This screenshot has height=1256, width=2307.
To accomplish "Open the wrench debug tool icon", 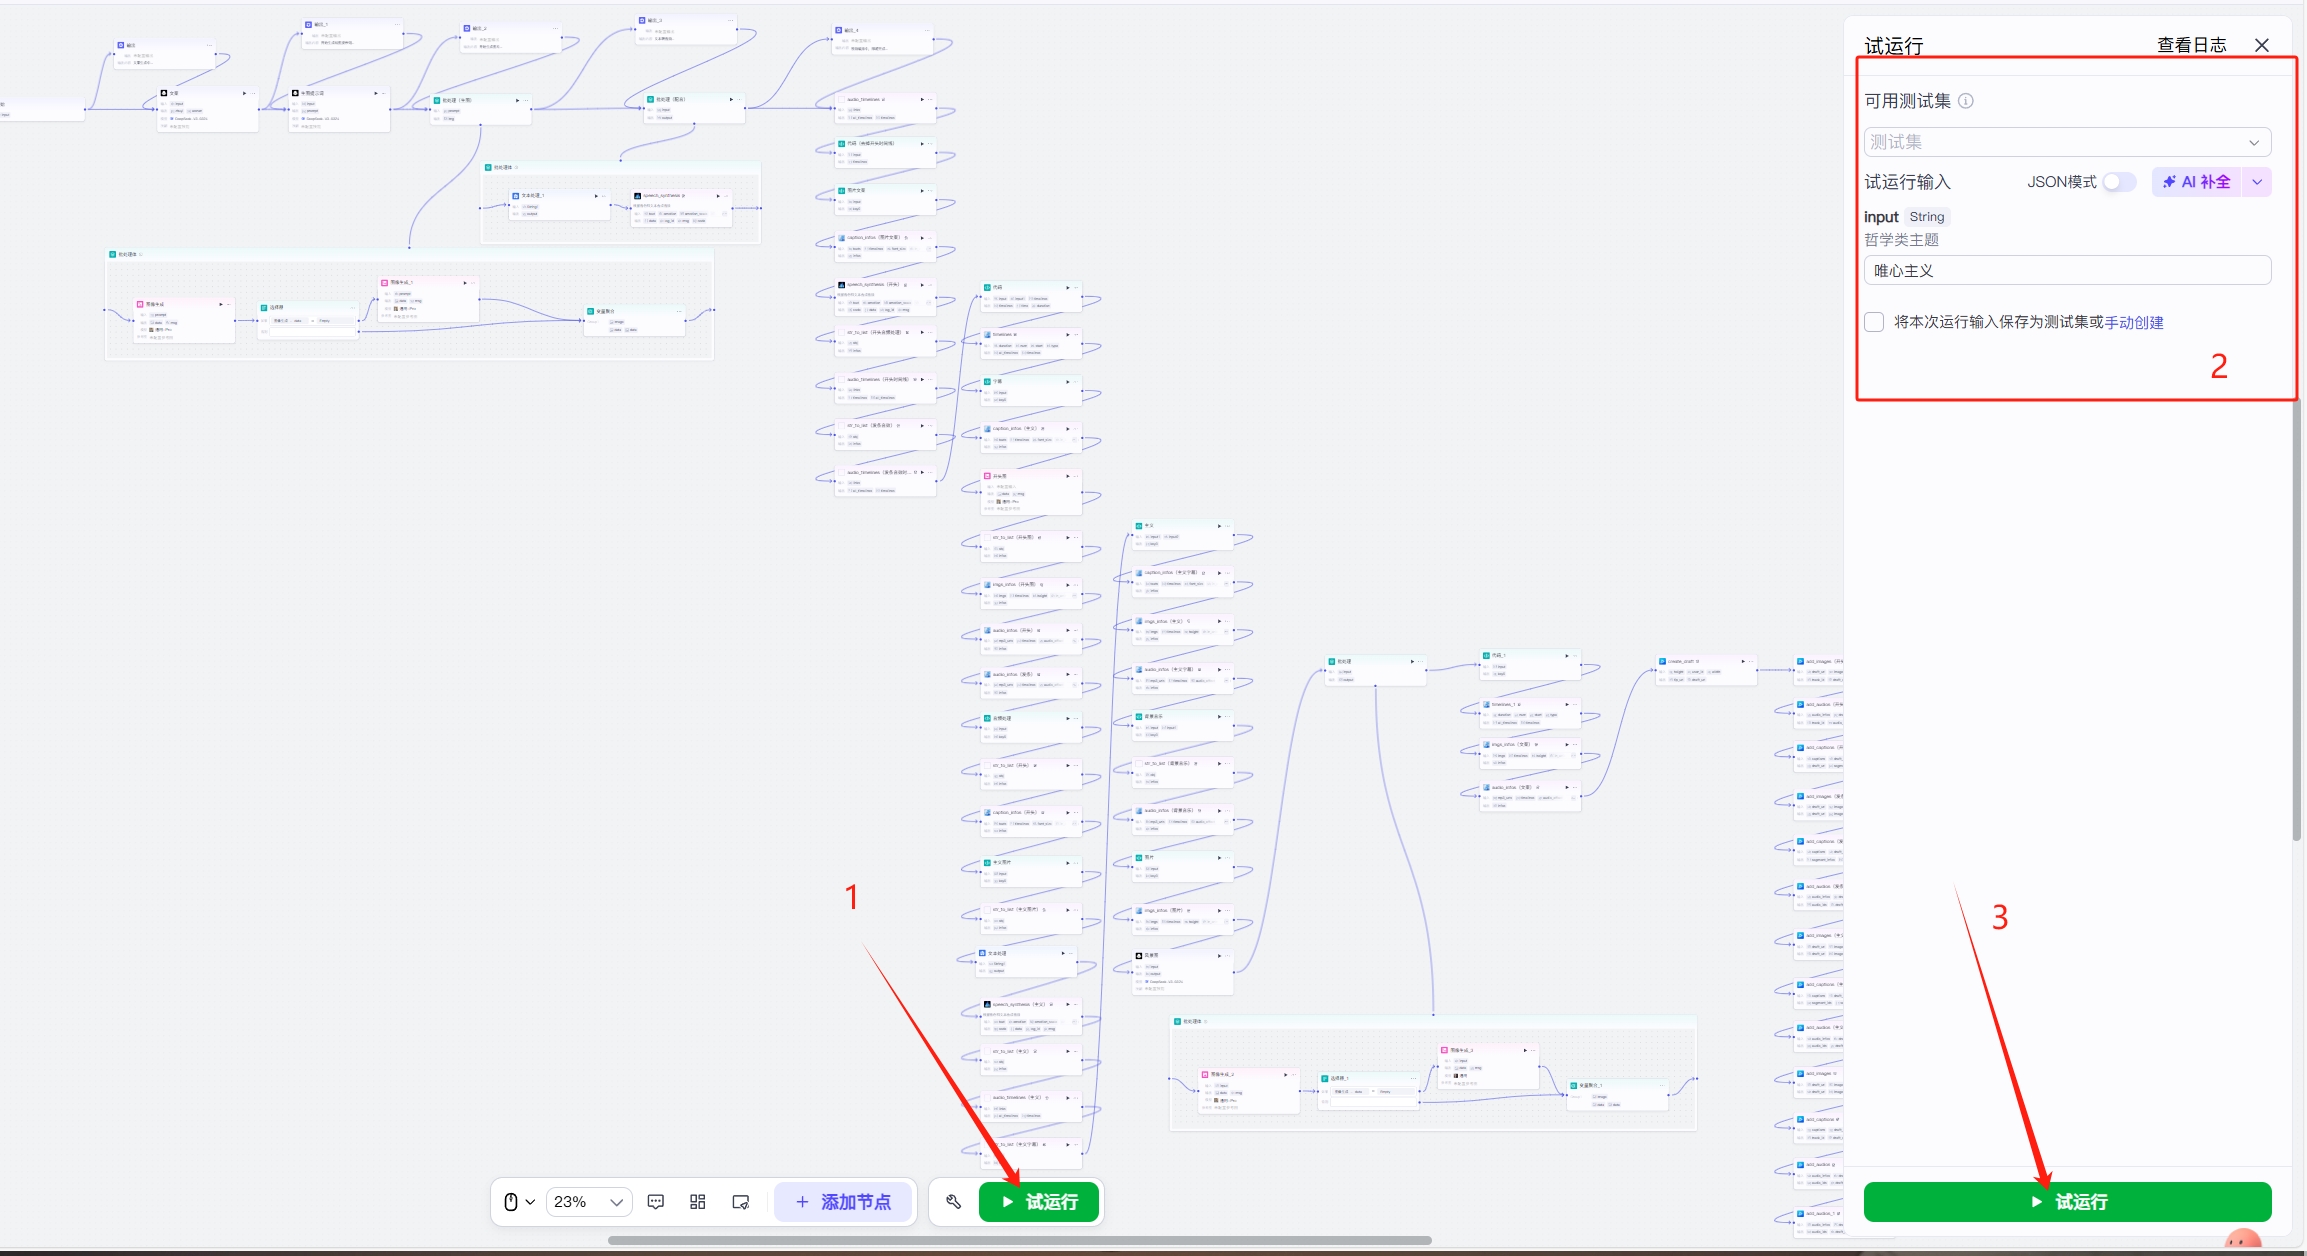I will (x=953, y=1202).
